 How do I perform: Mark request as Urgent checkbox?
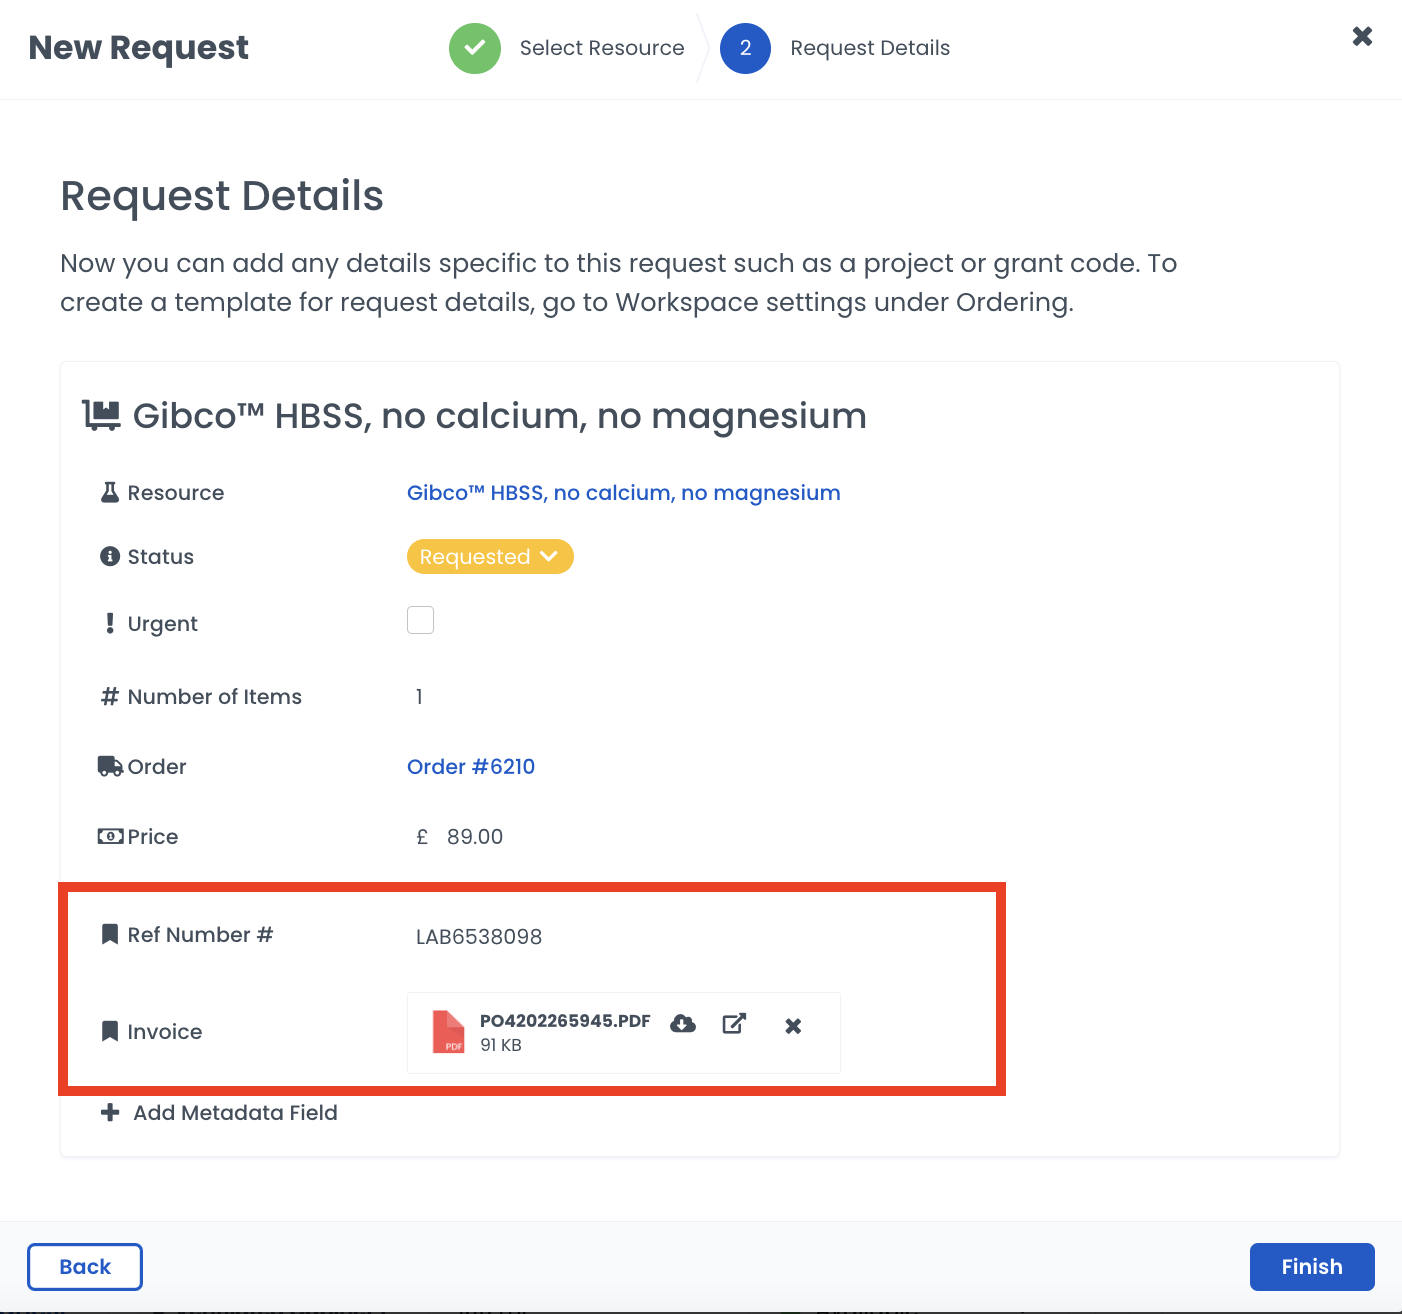420,620
